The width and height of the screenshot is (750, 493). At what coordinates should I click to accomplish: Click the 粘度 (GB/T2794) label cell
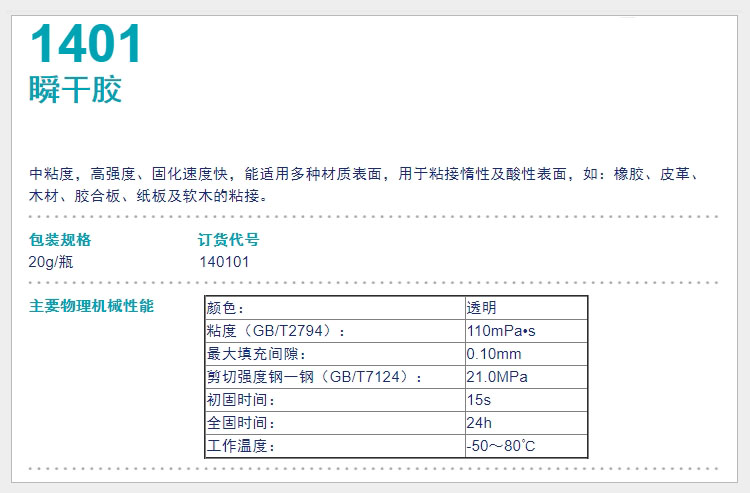coord(277,331)
